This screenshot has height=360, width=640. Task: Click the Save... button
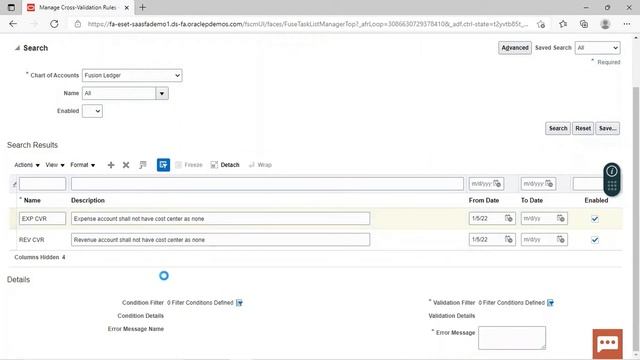607,128
